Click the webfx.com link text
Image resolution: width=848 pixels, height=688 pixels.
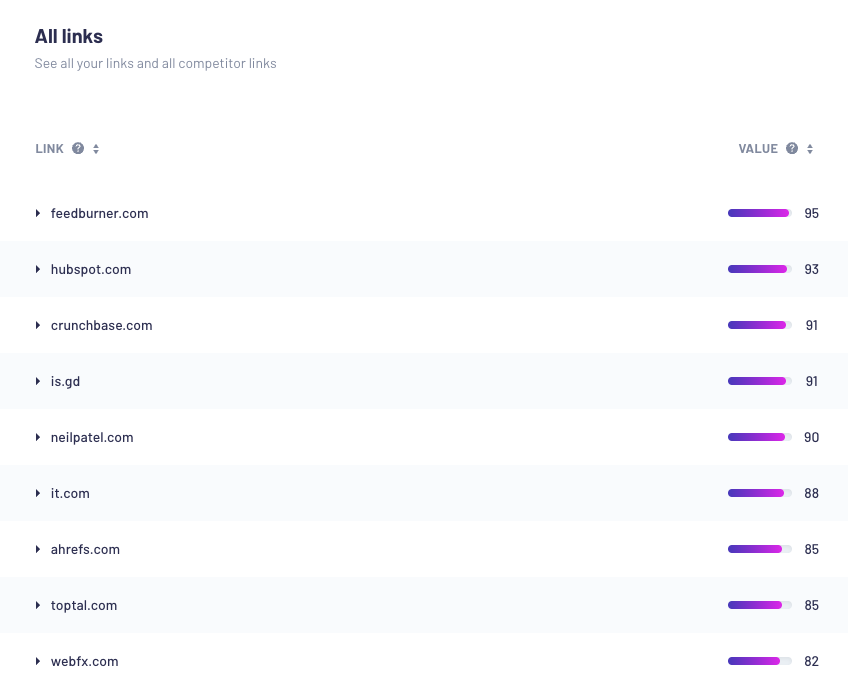pos(84,661)
